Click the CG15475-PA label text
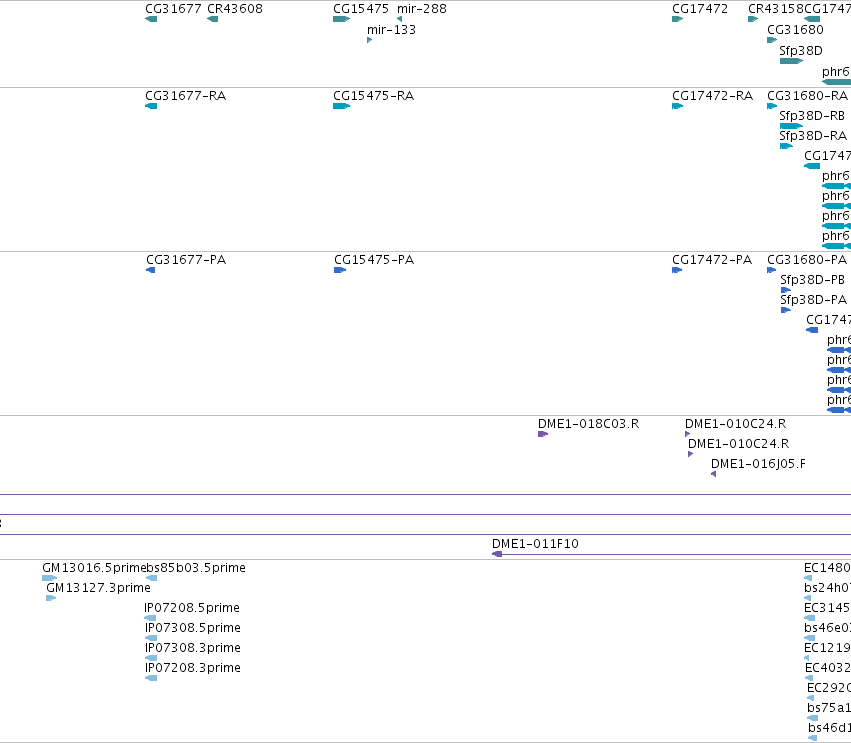This screenshot has width=851, height=743. tap(374, 260)
